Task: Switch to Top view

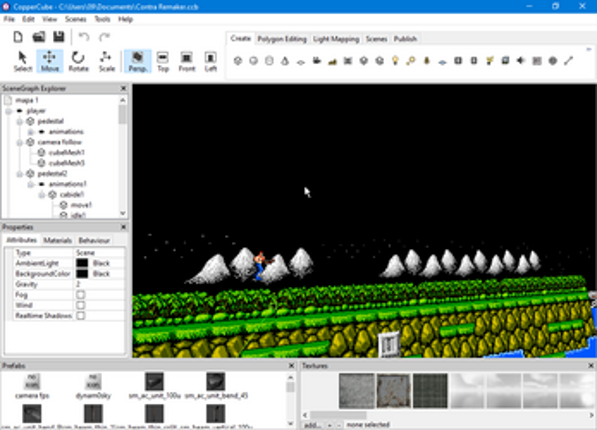Action: (163, 61)
